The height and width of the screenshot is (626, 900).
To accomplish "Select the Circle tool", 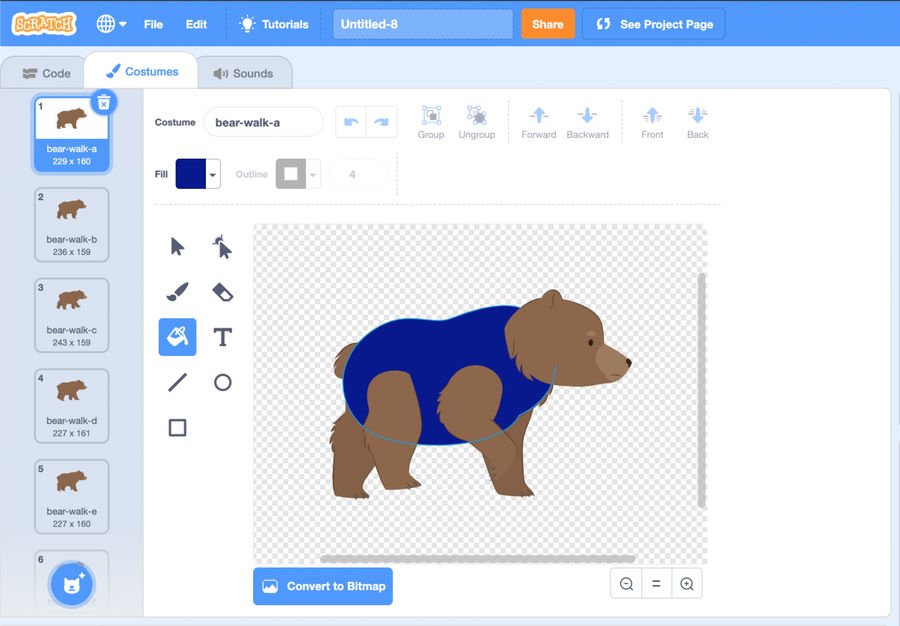I will click(x=222, y=382).
